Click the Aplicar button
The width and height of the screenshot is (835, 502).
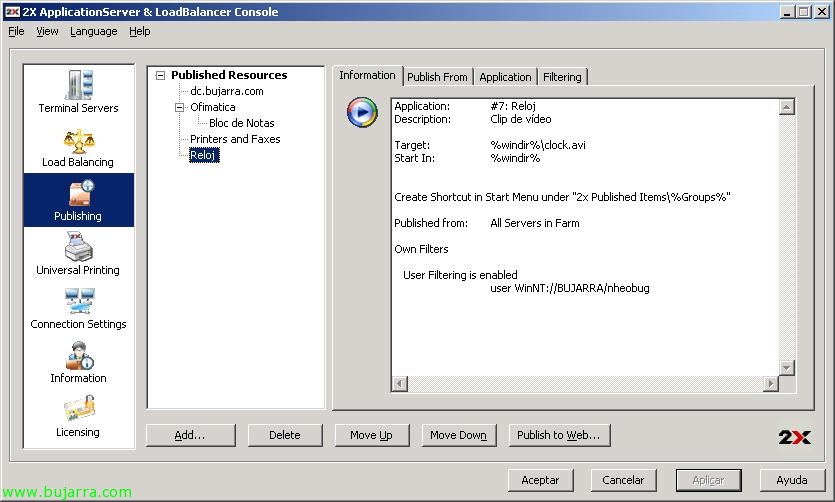[708, 480]
